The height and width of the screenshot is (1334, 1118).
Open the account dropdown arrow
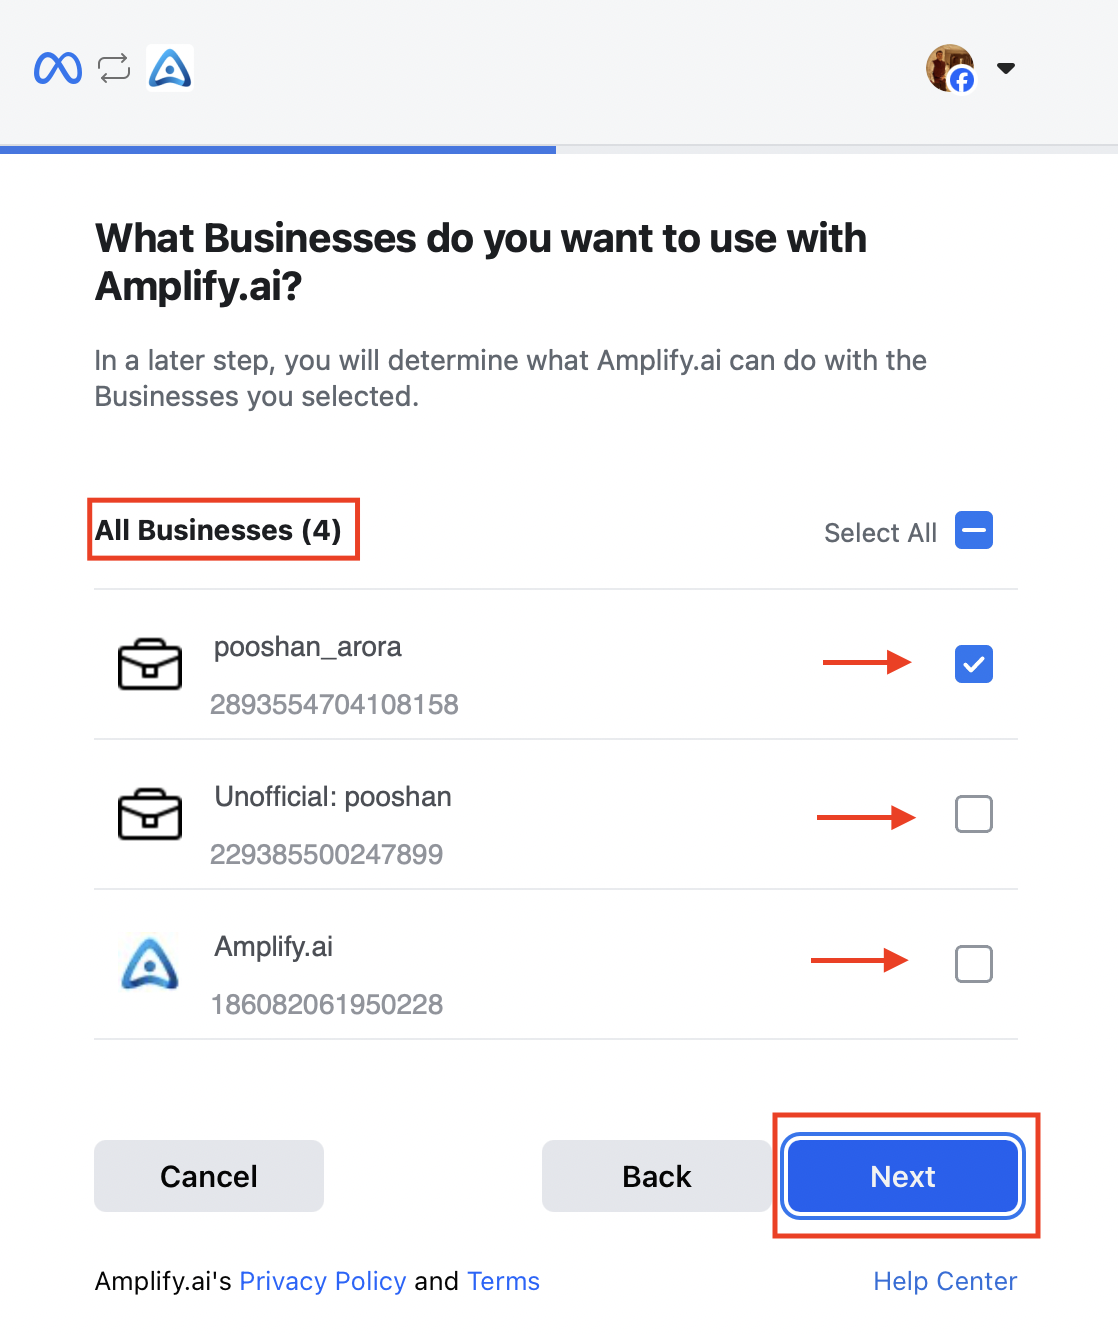(1006, 68)
